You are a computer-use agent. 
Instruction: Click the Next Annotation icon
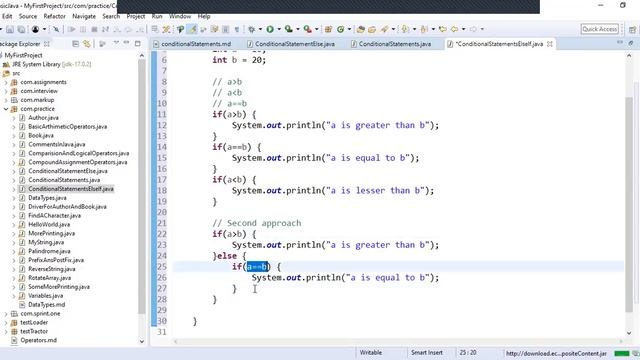click(404, 29)
